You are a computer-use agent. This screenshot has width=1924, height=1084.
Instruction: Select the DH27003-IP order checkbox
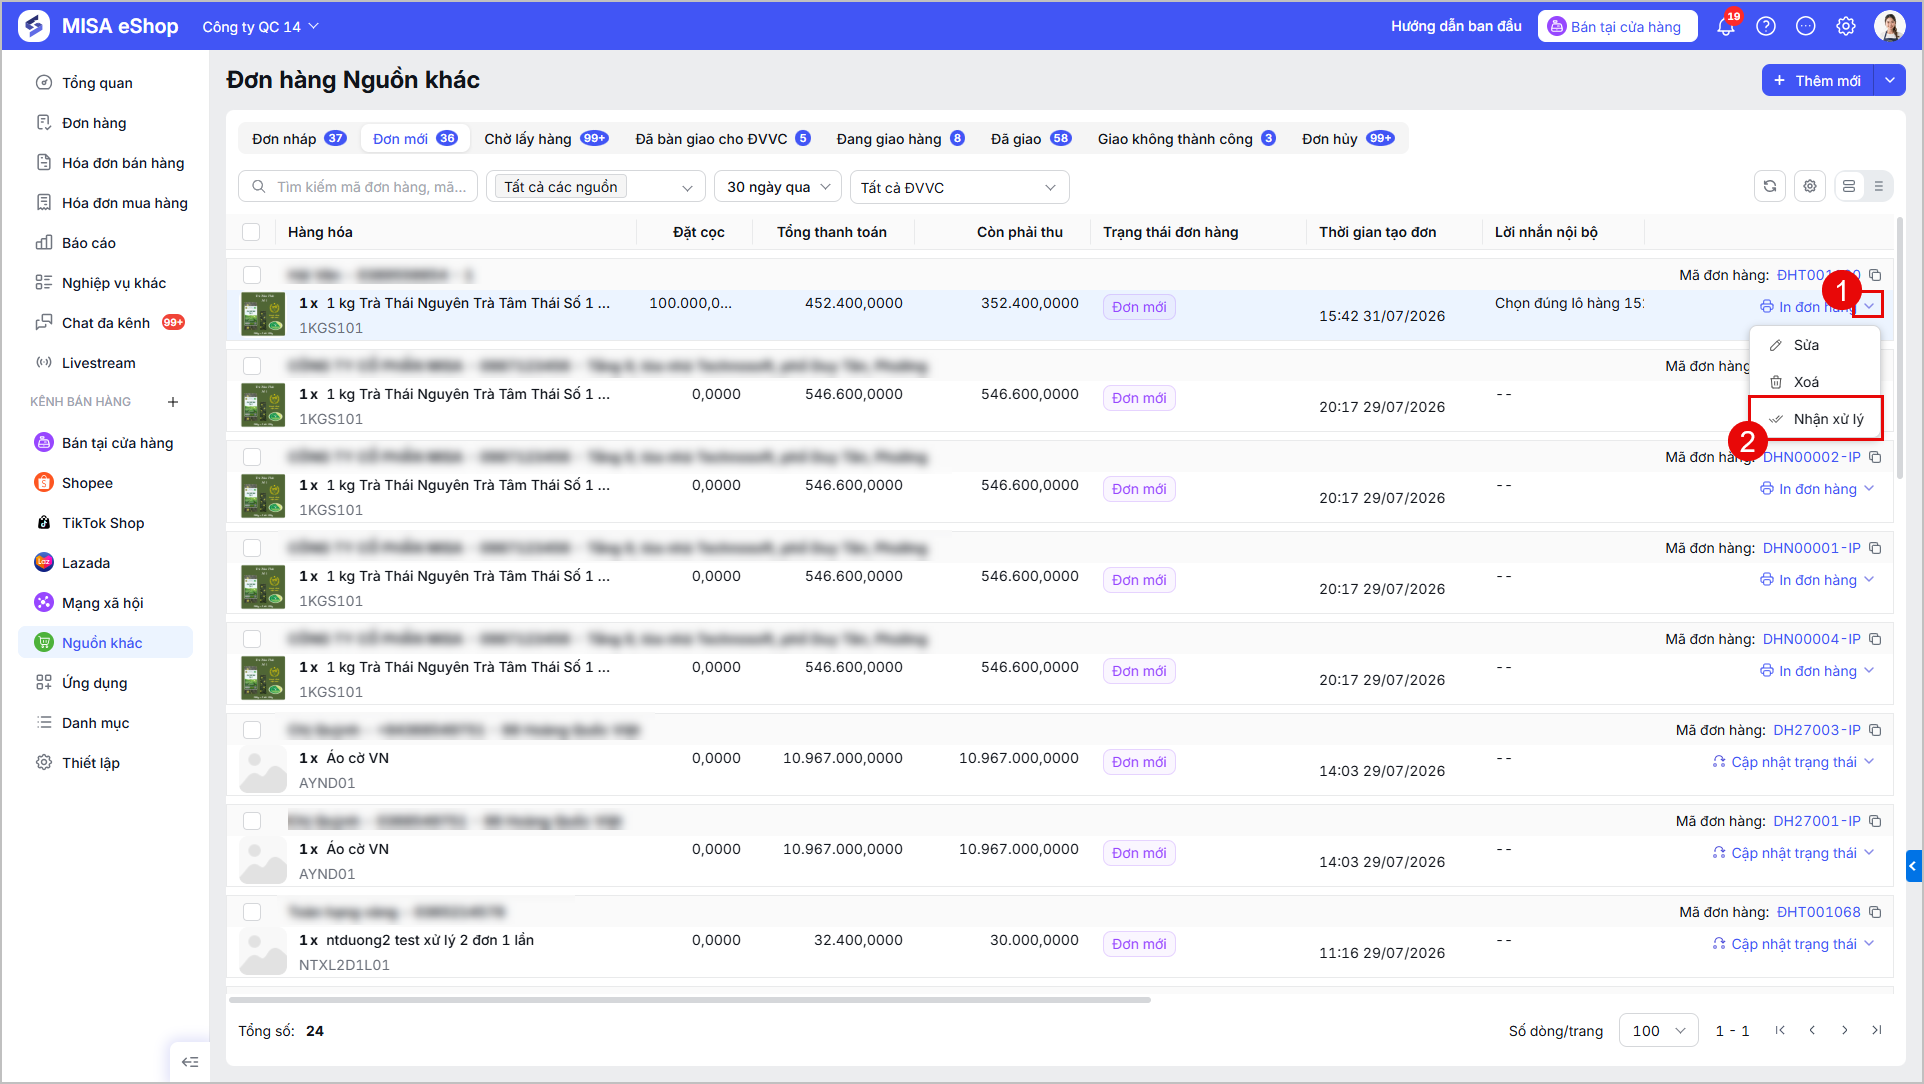(252, 730)
